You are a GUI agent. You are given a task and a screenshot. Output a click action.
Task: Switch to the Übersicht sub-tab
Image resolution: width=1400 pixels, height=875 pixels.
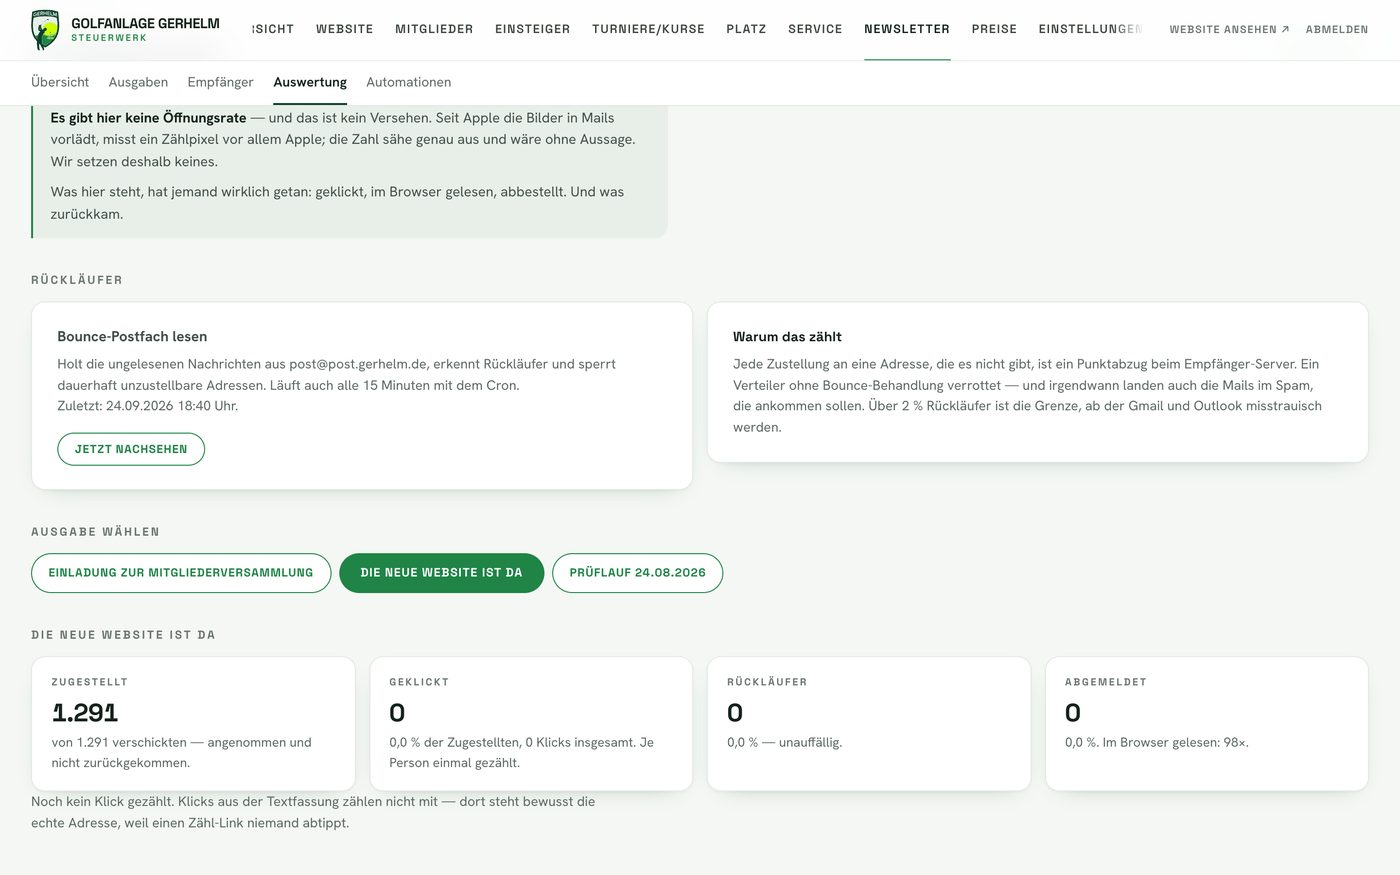click(x=60, y=82)
